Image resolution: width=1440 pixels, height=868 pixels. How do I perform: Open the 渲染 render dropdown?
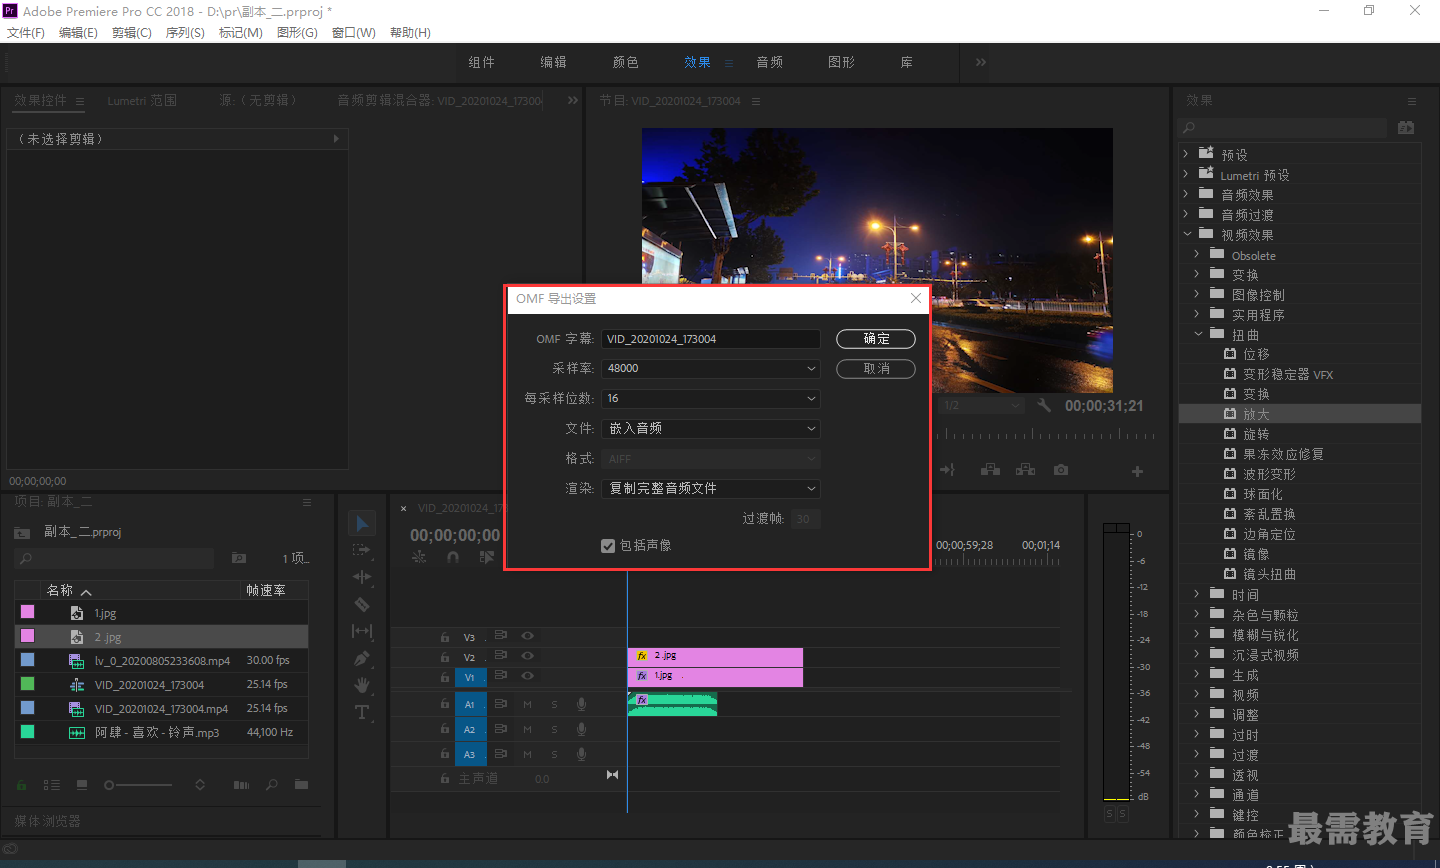pos(711,488)
